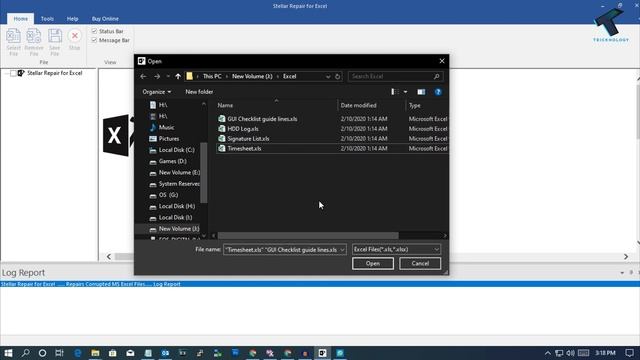Collapse the Log Report panel dropdown arrow
Image resolution: width=640 pixels, height=360 pixels.
point(622,273)
